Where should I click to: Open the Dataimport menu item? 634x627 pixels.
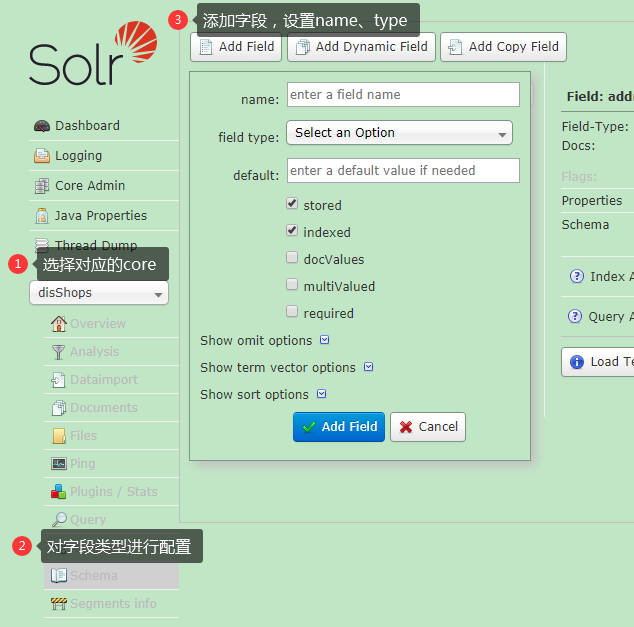click(111, 380)
